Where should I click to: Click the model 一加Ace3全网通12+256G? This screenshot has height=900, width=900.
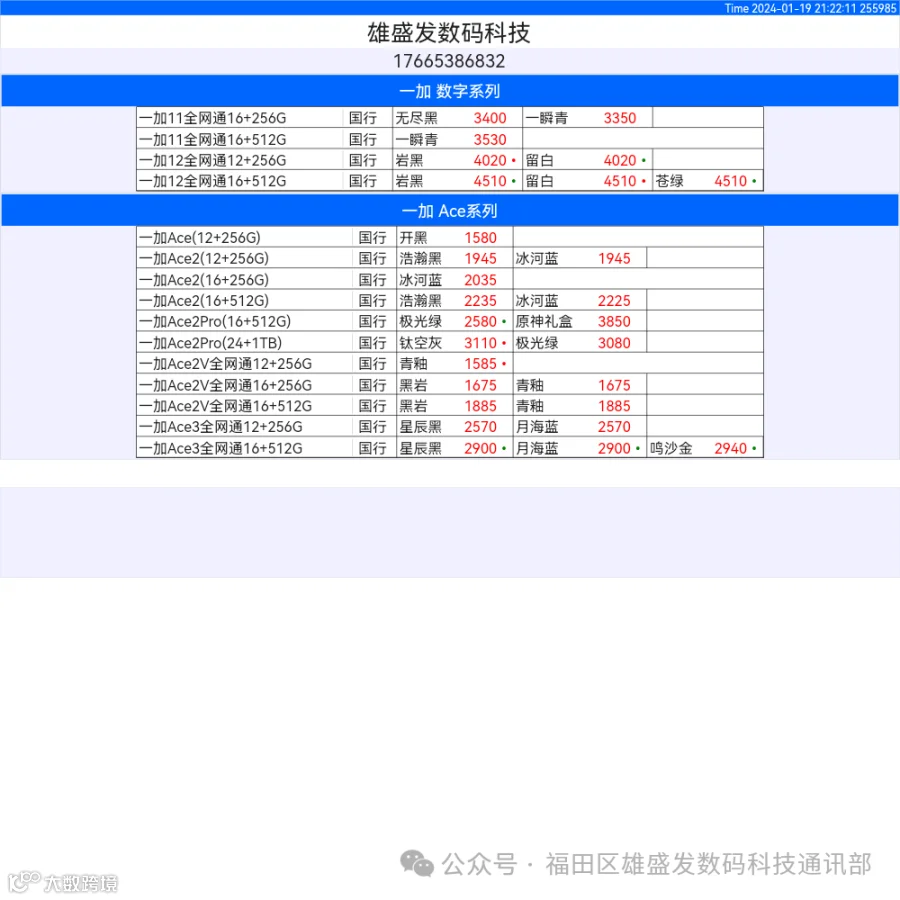(x=221, y=427)
